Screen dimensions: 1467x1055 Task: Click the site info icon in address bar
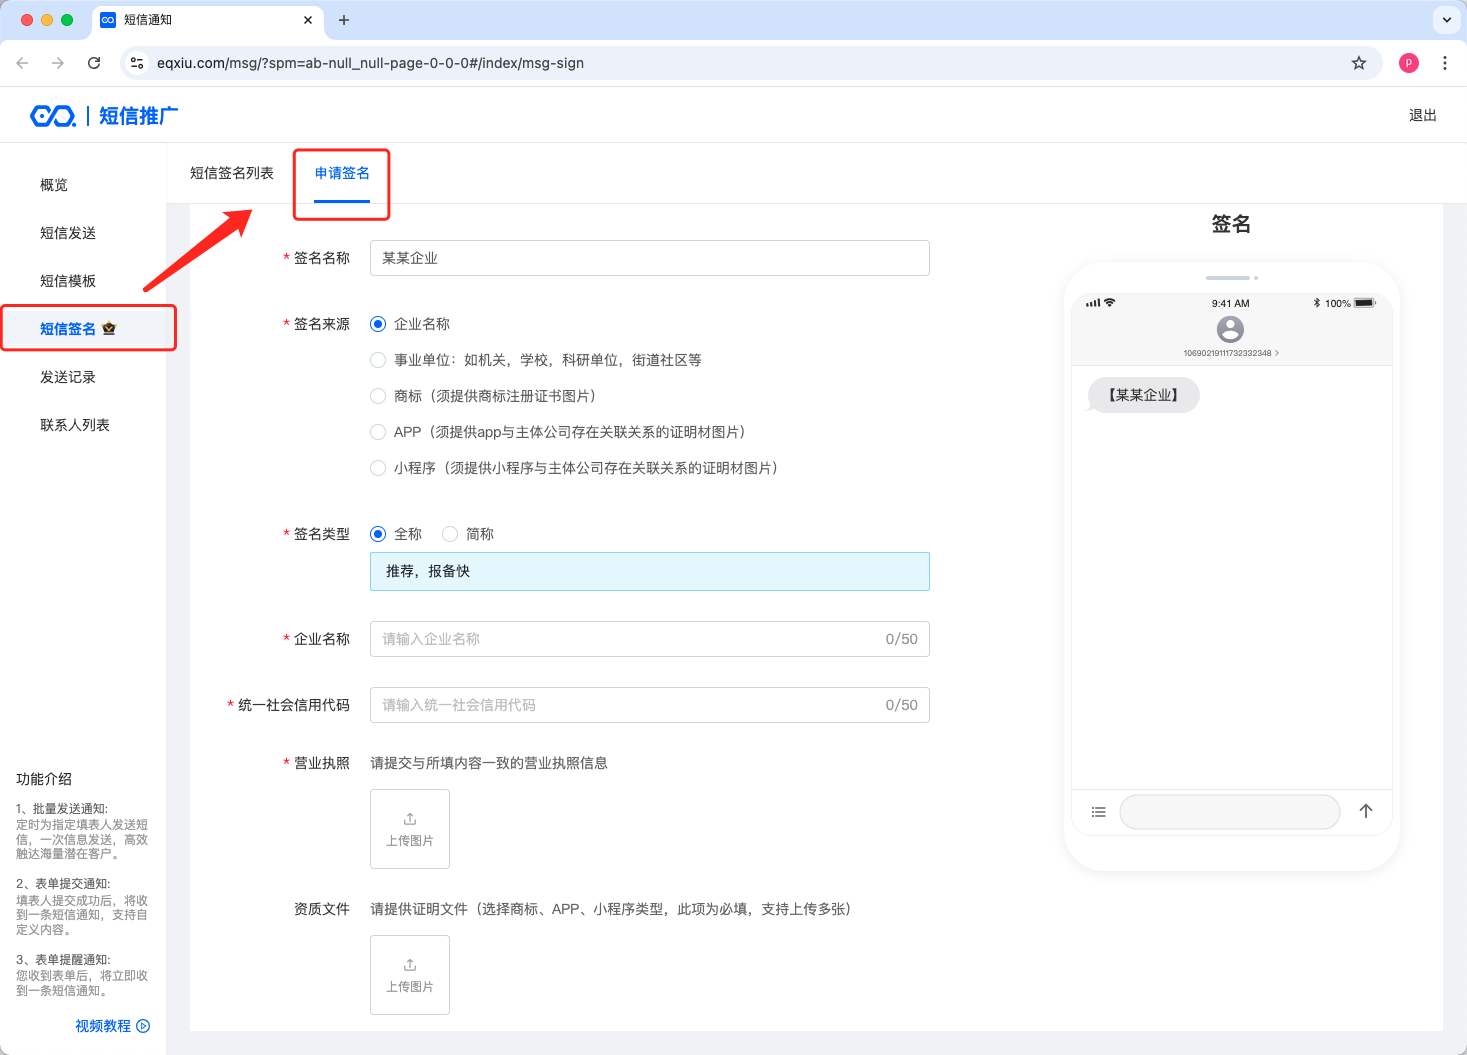(137, 63)
